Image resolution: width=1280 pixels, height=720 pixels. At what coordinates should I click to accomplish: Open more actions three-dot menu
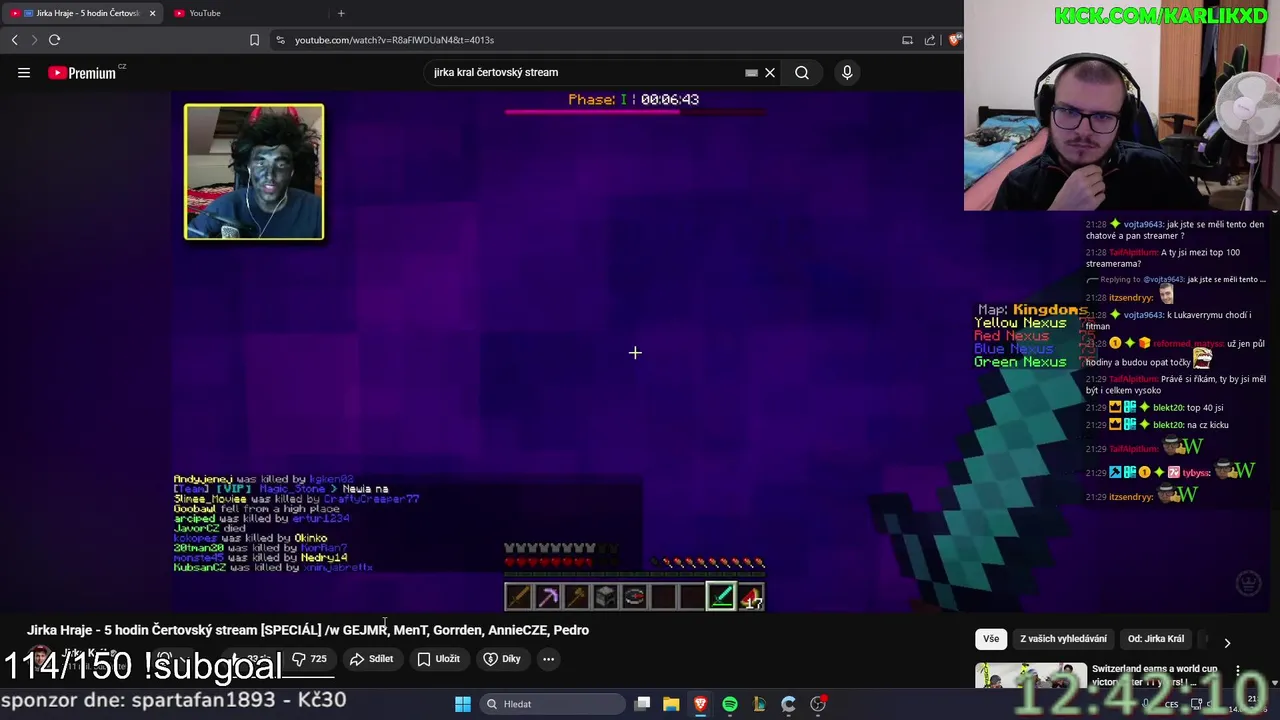pos(548,659)
